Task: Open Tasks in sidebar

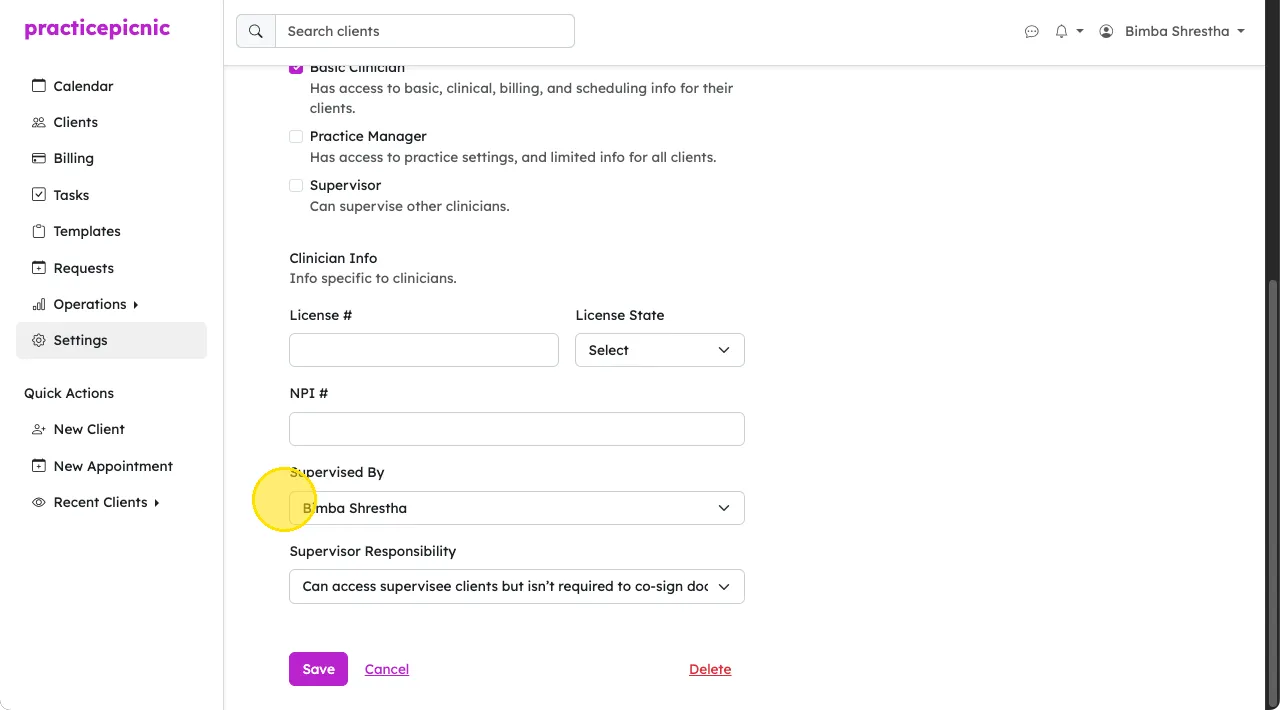Action: (111, 195)
